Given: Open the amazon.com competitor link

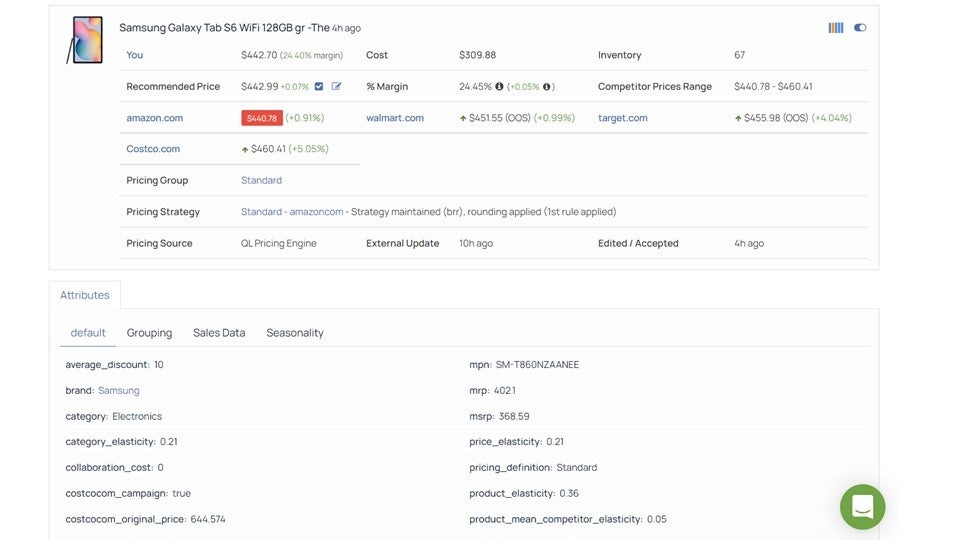Looking at the screenshot, I should click(x=154, y=118).
